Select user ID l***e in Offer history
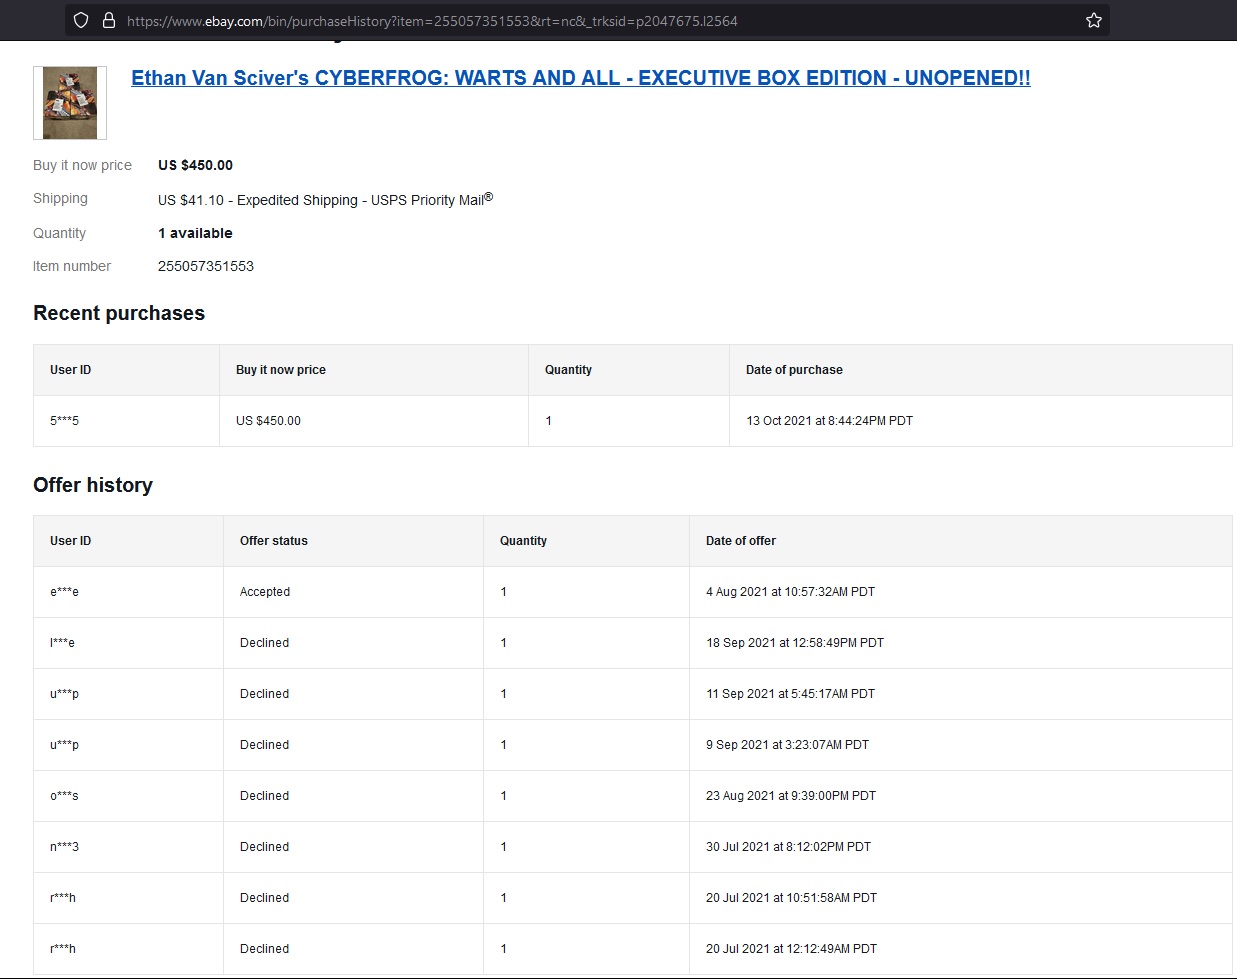 (62, 643)
